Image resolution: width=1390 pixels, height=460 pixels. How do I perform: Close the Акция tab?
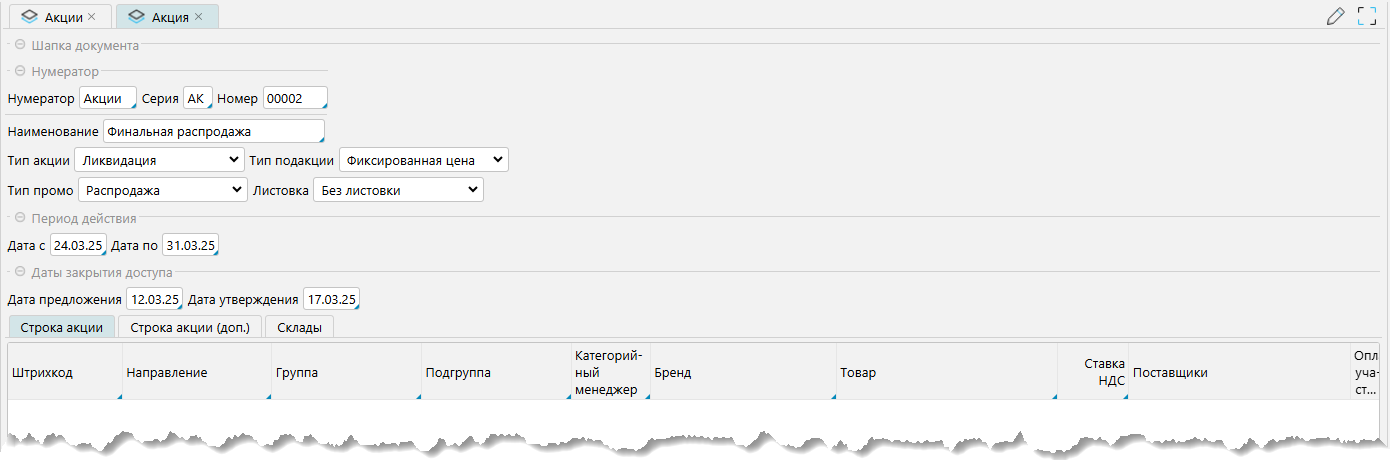pyautogui.click(x=198, y=17)
